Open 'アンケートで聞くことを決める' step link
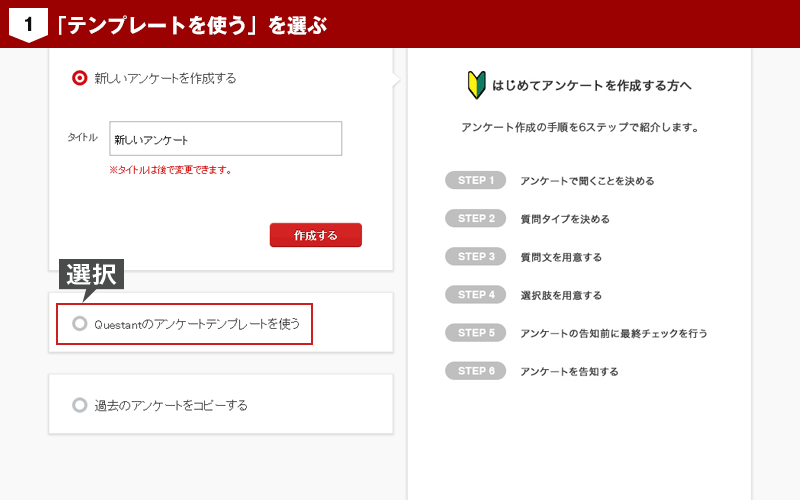 pyautogui.click(x=587, y=181)
